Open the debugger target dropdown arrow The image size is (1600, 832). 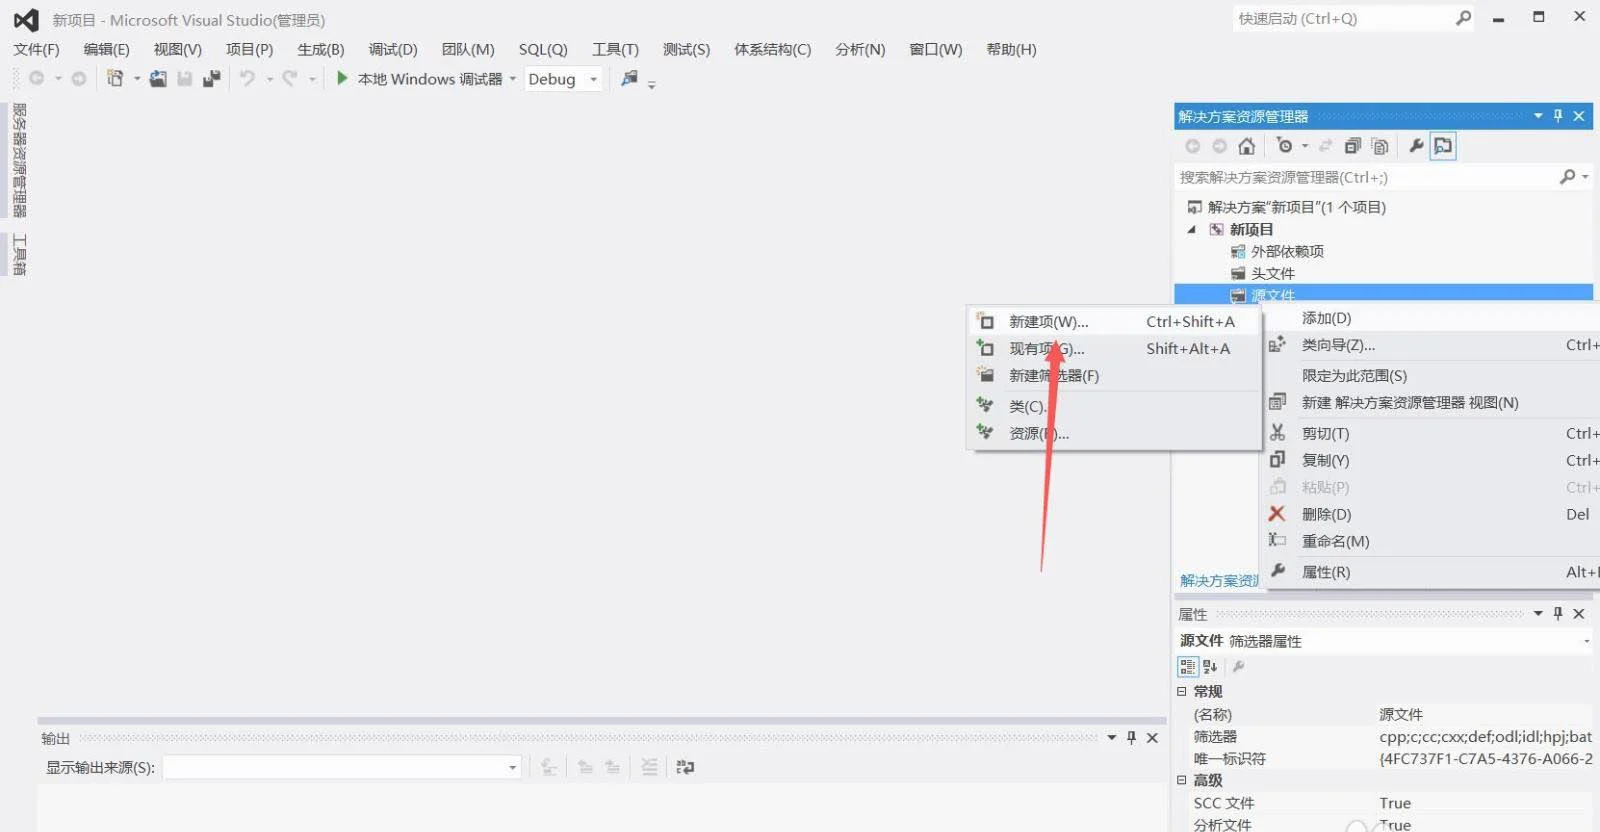pos(512,79)
